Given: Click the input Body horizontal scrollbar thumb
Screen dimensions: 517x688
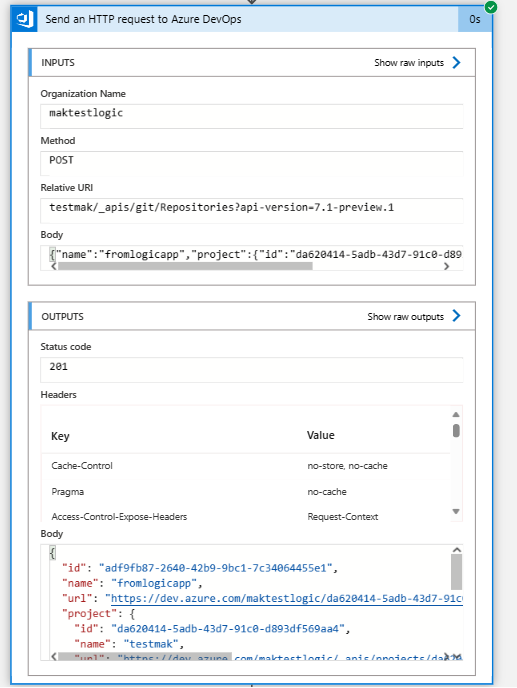Looking at the screenshot, I should tap(185, 266).
